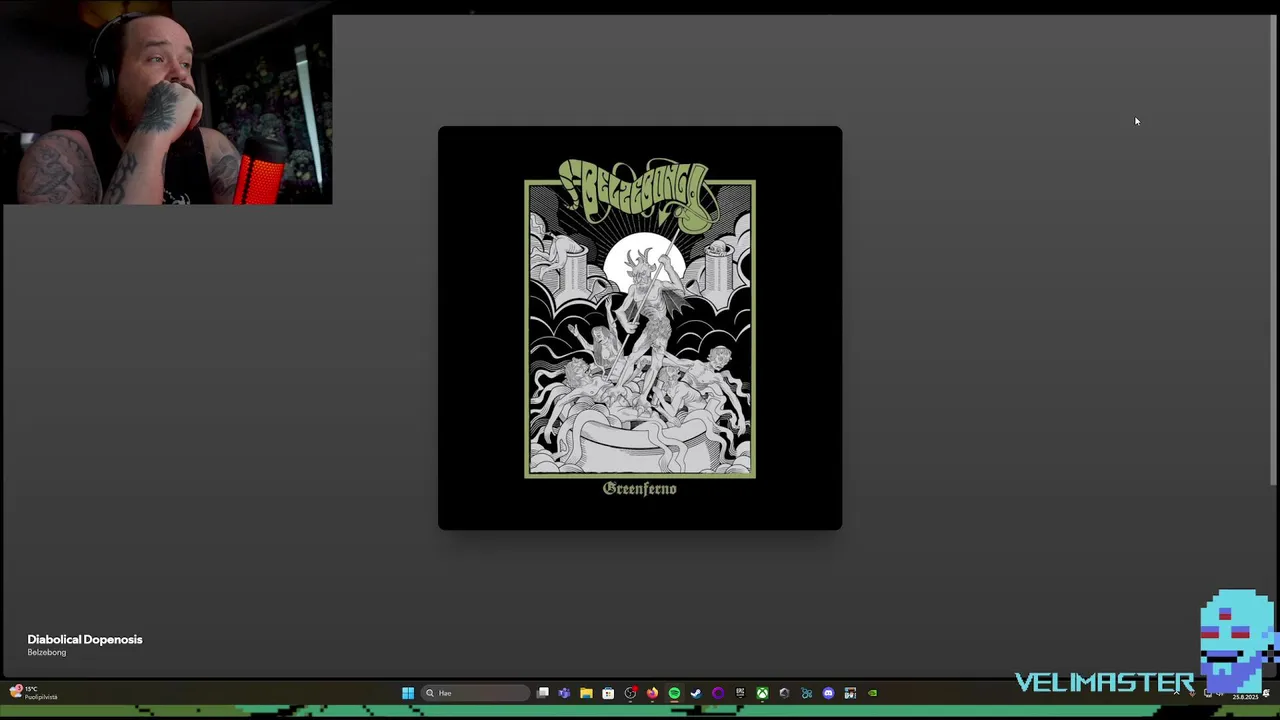Screen dimensions: 1280x720
Task: Open the blue network-style app icon in taskbar
Action: (x=806, y=693)
